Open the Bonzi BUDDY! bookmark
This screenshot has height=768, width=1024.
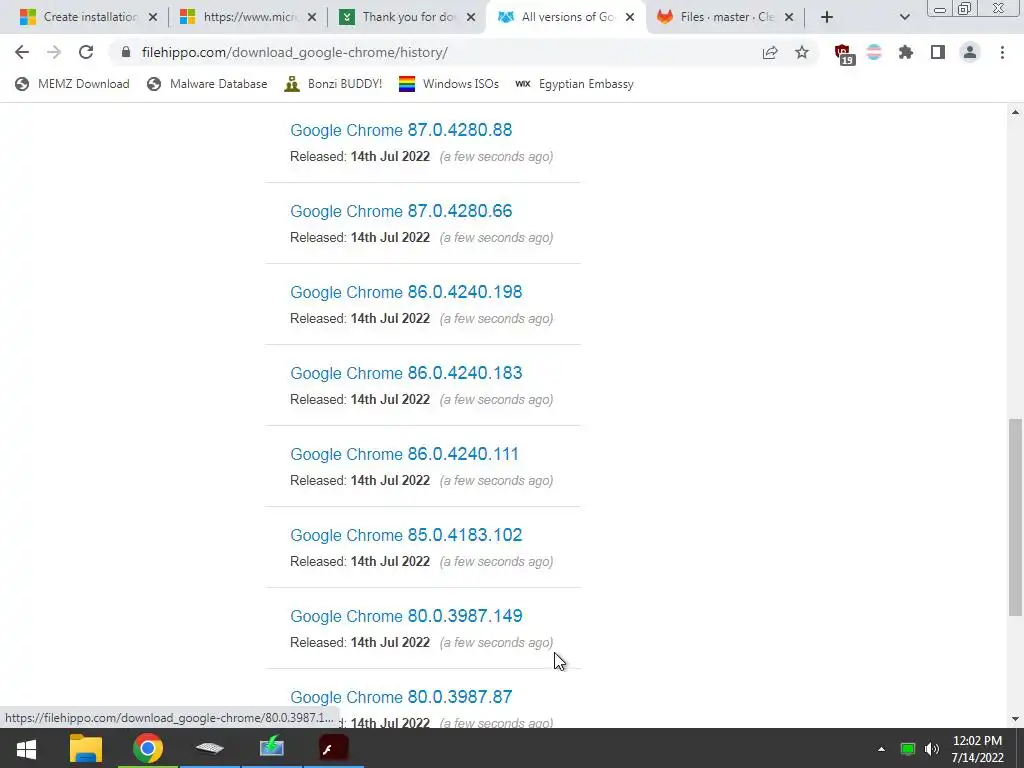(x=333, y=84)
